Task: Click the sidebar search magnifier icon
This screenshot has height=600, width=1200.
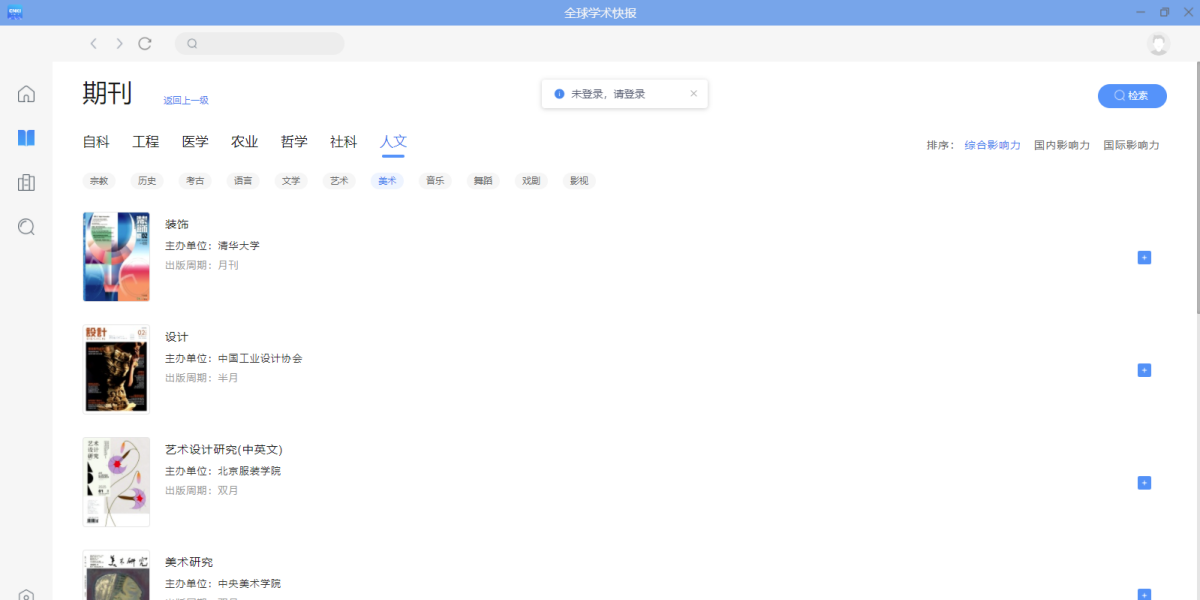Action: point(26,227)
